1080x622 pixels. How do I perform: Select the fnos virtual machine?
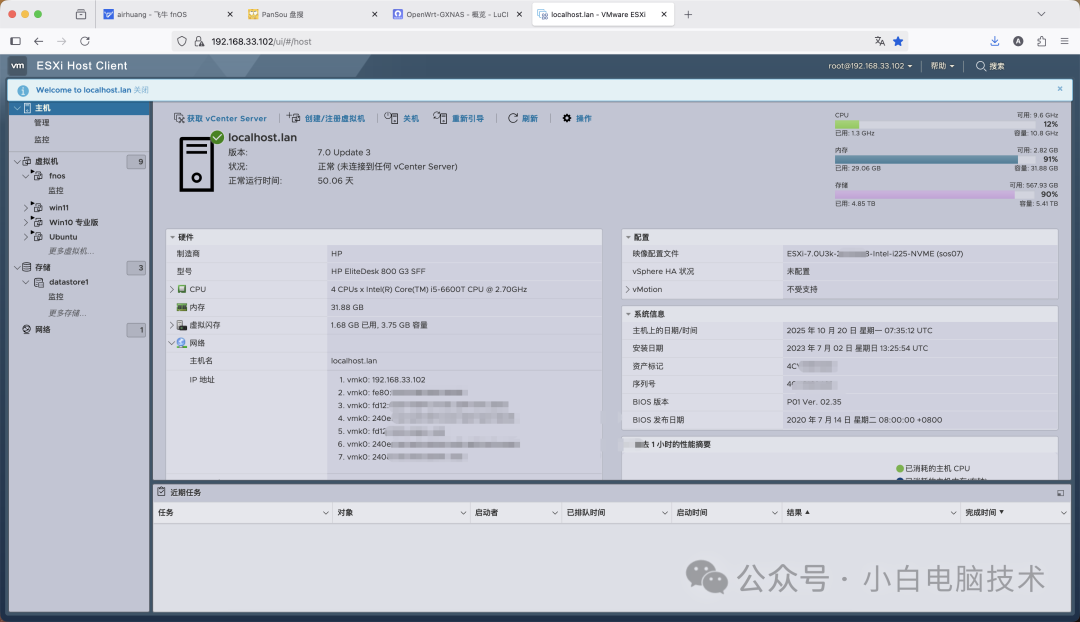[x=57, y=176]
